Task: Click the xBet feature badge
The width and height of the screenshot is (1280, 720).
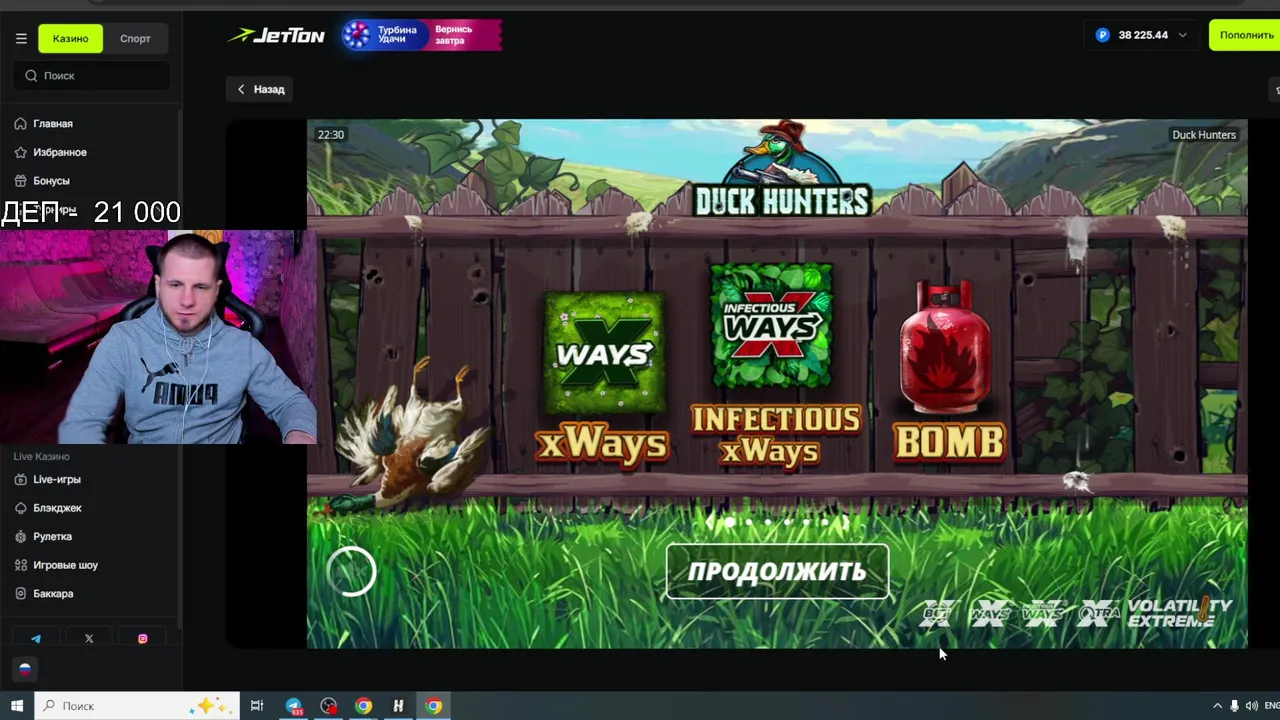Action: click(939, 613)
